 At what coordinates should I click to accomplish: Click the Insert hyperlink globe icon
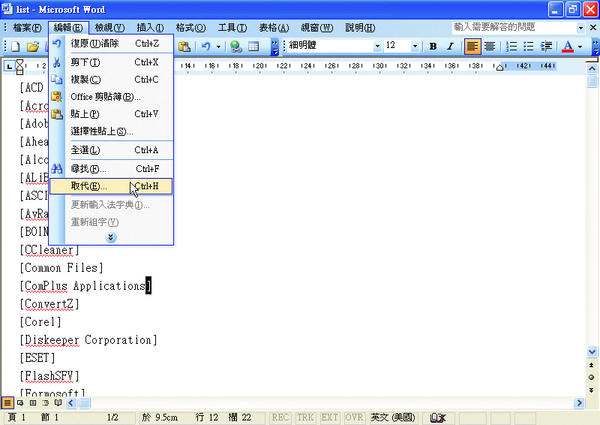[236, 47]
